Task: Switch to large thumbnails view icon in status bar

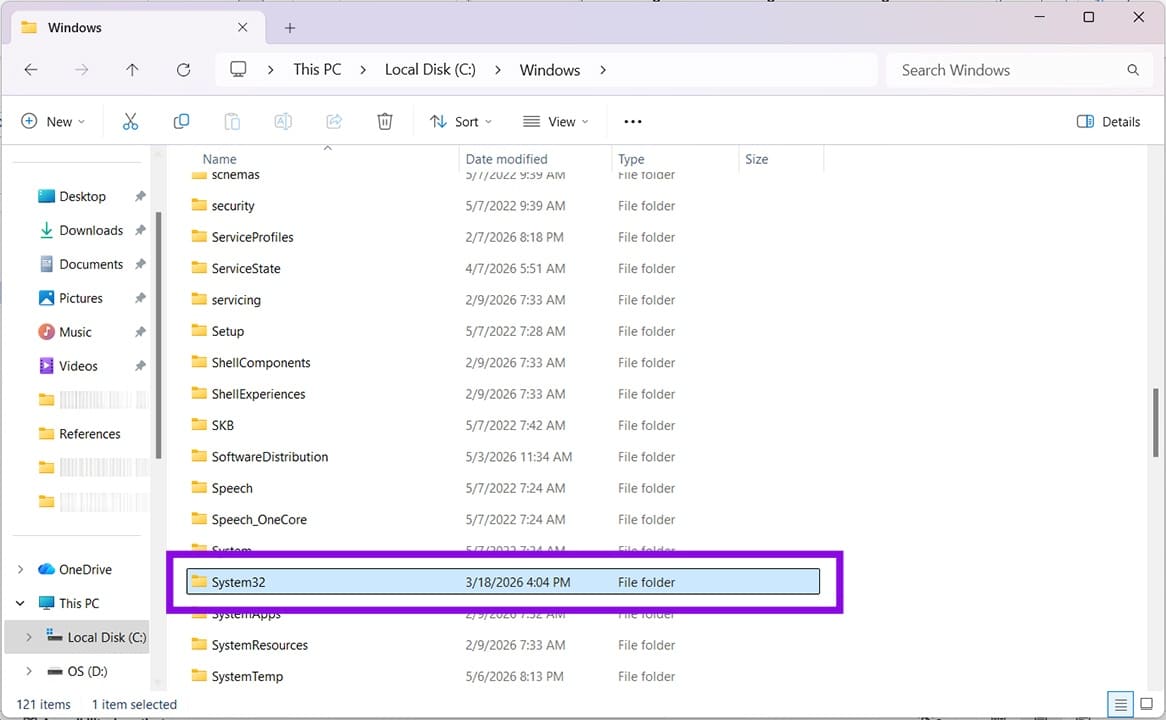Action: click(1147, 704)
